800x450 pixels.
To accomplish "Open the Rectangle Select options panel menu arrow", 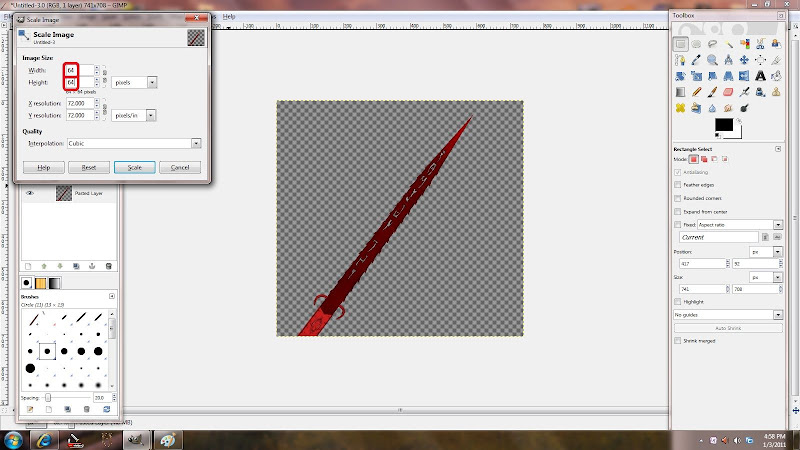I will tap(778, 149).
